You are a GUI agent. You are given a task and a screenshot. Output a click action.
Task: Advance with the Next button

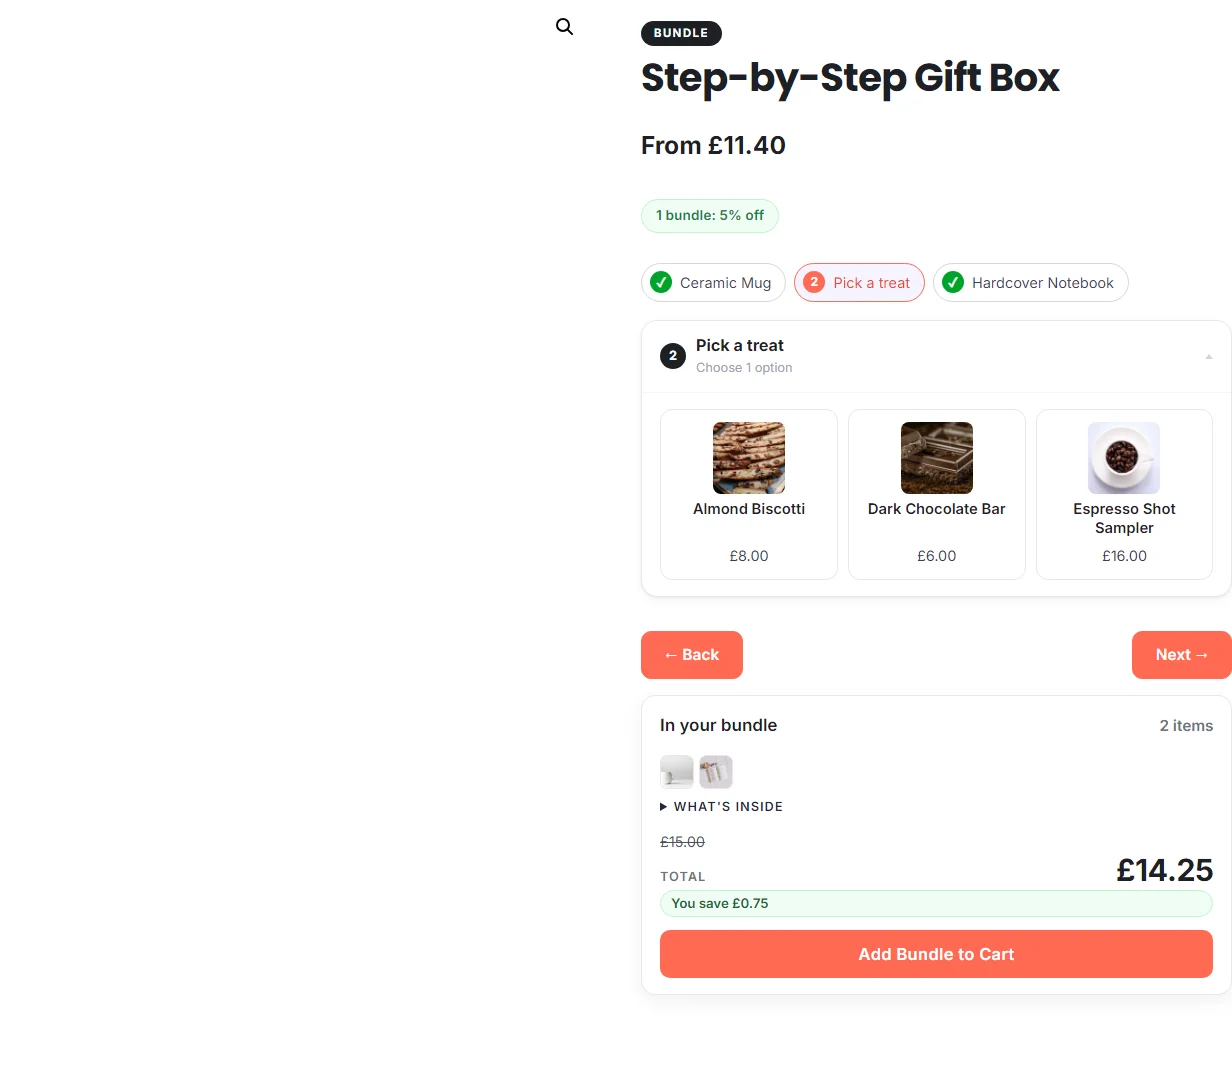pyautogui.click(x=1181, y=655)
